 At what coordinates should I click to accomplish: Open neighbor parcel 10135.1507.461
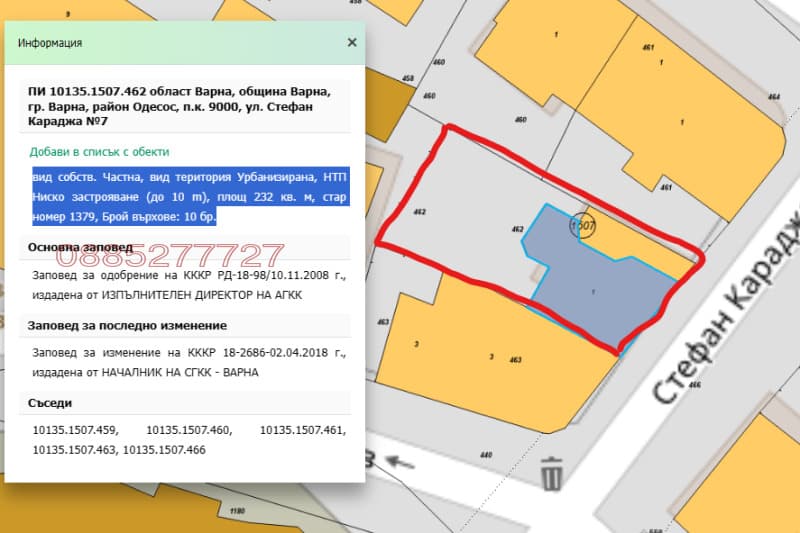tap(302, 430)
